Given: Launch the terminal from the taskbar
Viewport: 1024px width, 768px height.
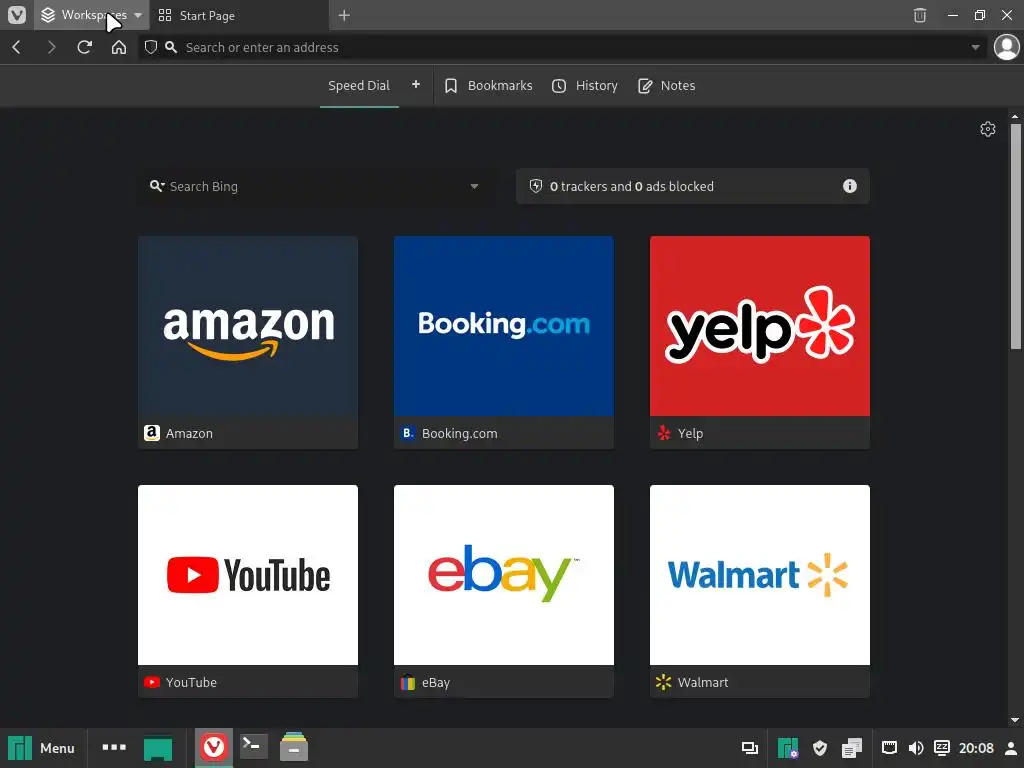Looking at the screenshot, I should click(253, 746).
